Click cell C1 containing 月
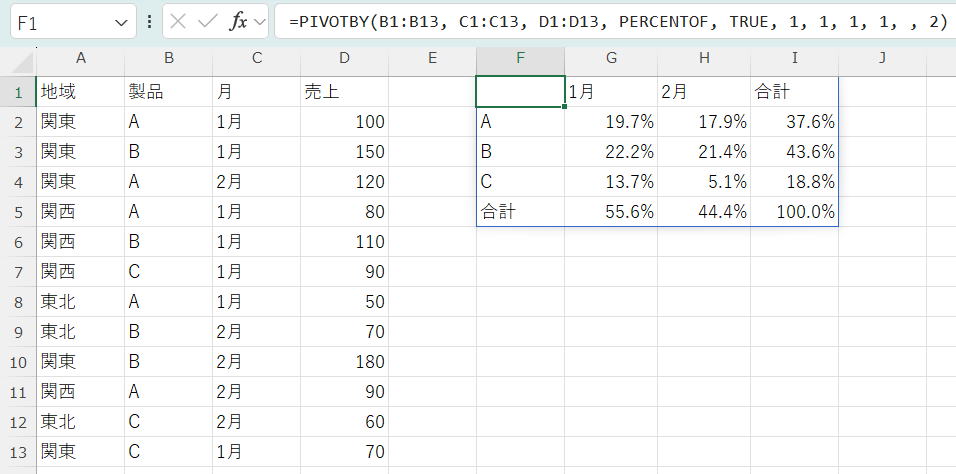Image resolution: width=956 pixels, height=474 pixels. [257, 92]
